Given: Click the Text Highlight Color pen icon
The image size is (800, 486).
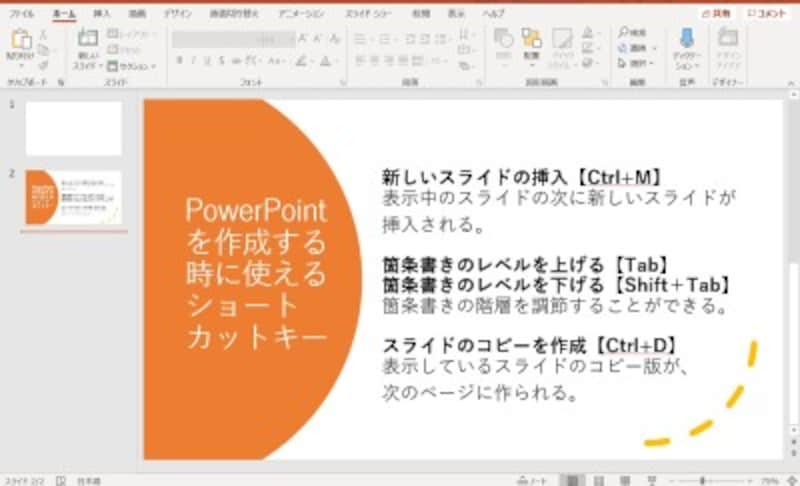Looking at the screenshot, I should (x=302, y=62).
